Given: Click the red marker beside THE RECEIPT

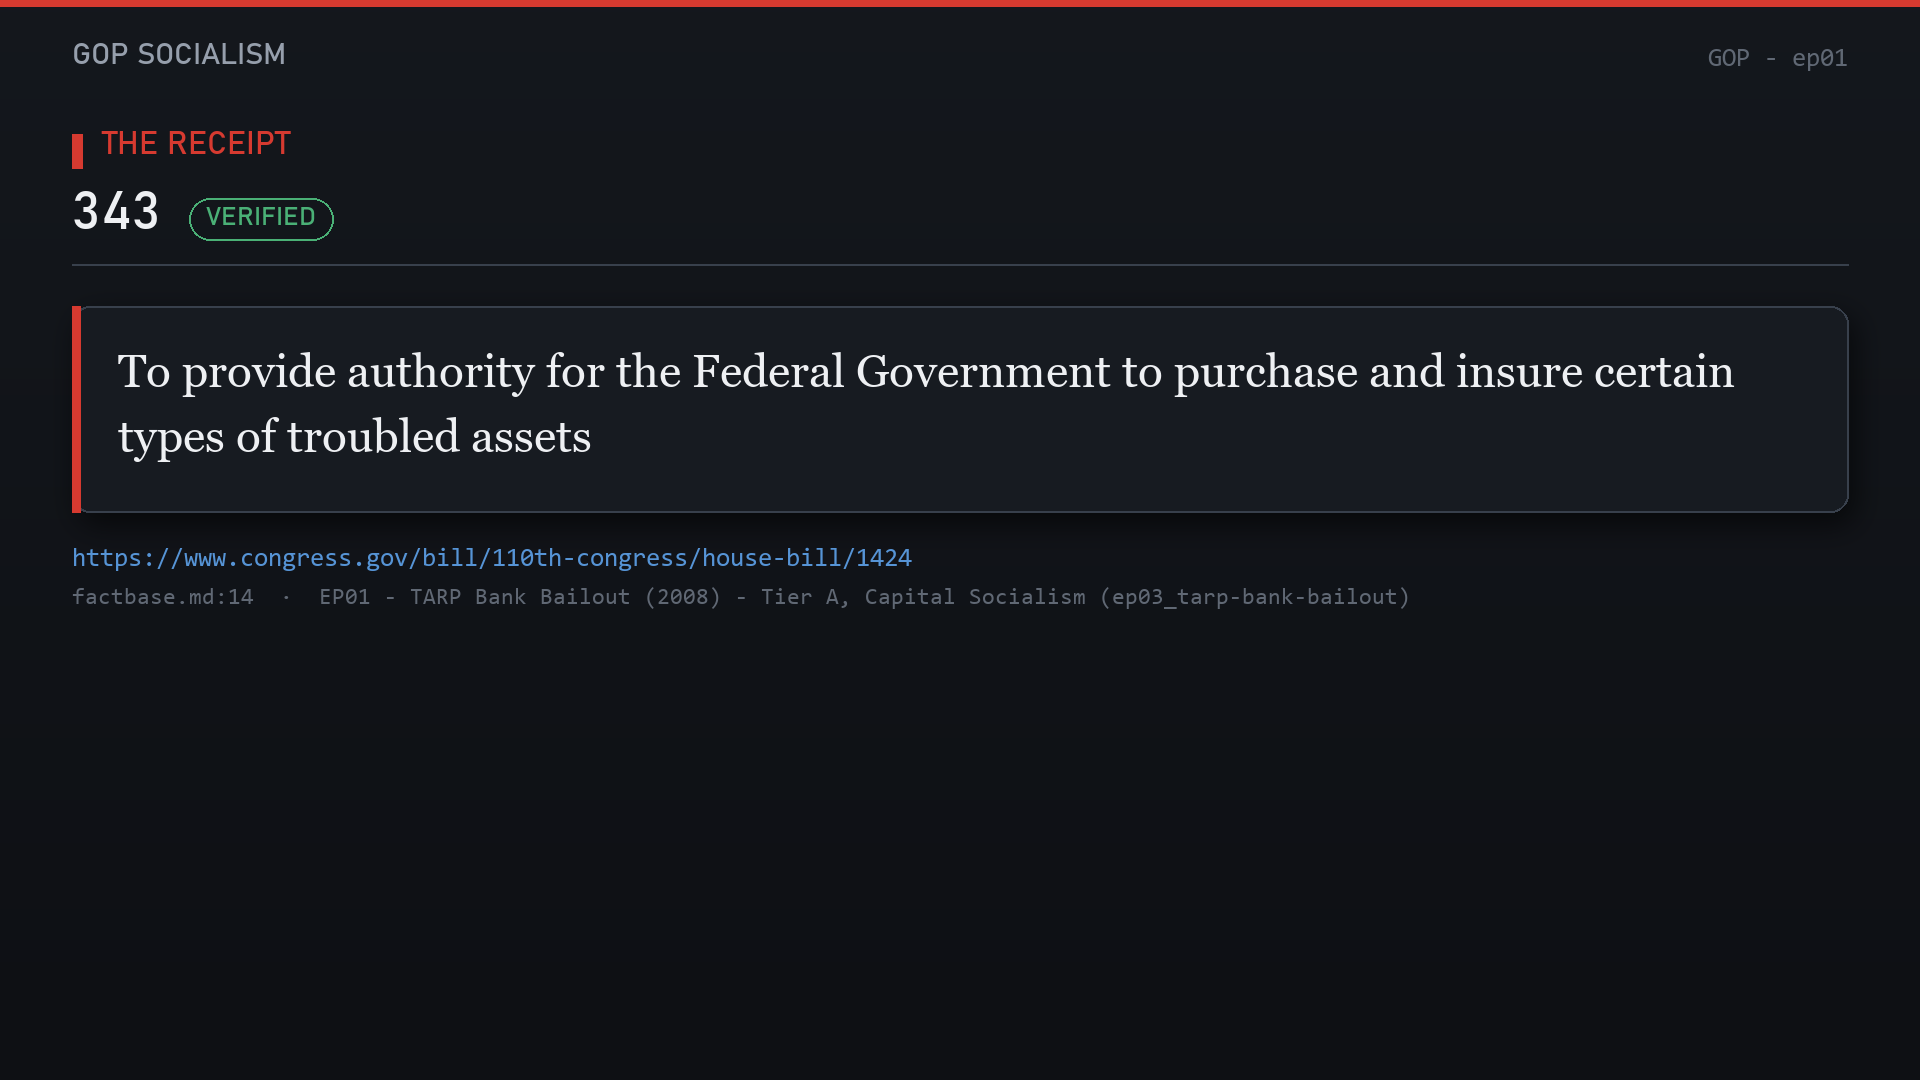Looking at the screenshot, I should click(x=77, y=151).
